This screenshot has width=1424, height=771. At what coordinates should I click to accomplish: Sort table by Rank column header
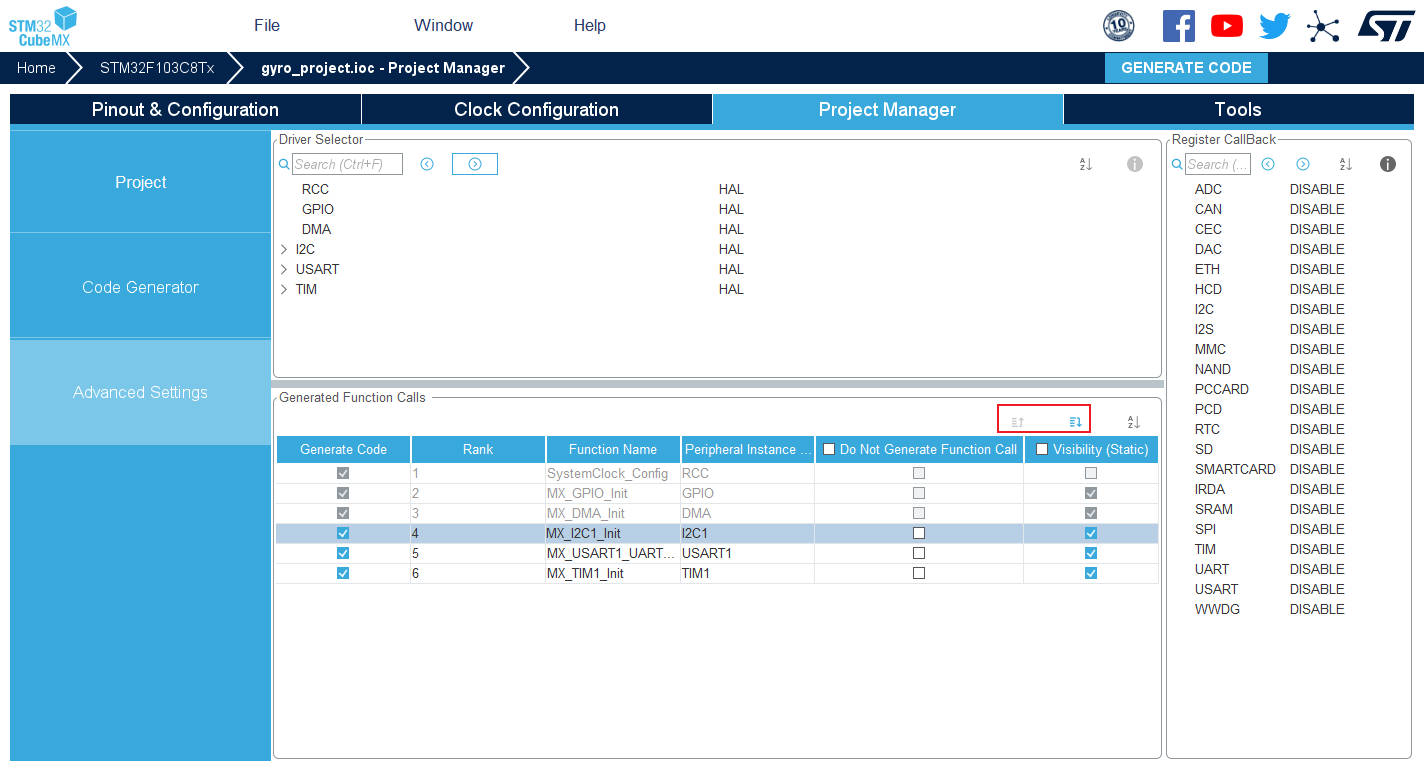(478, 450)
